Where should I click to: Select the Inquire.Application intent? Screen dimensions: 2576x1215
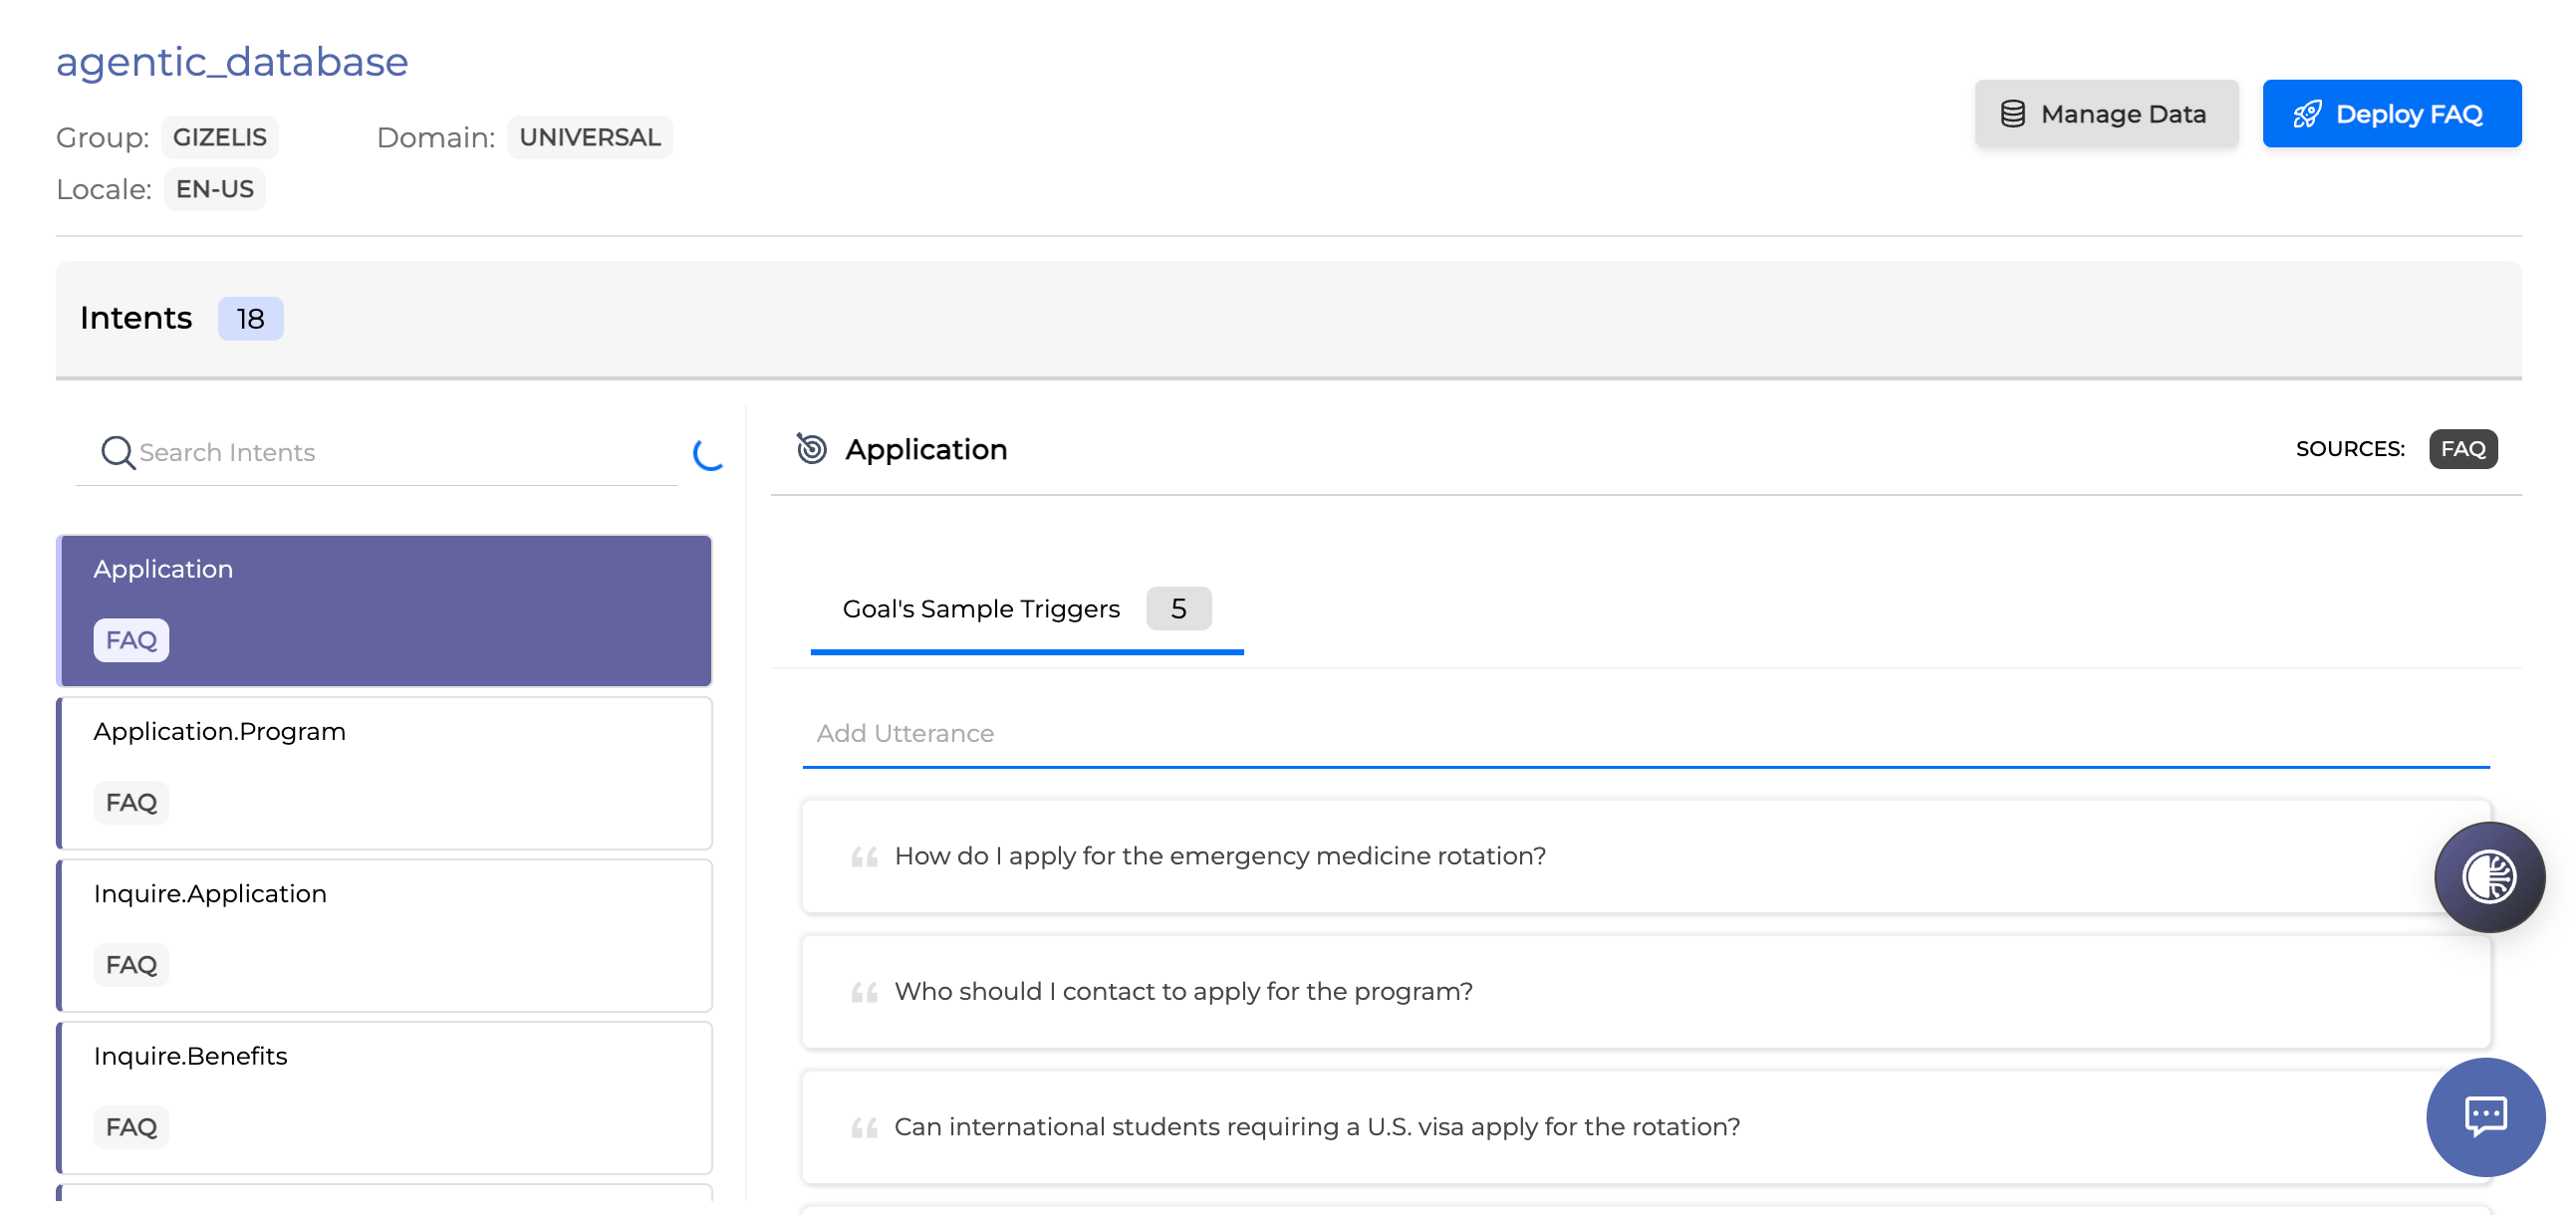(x=385, y=935)
